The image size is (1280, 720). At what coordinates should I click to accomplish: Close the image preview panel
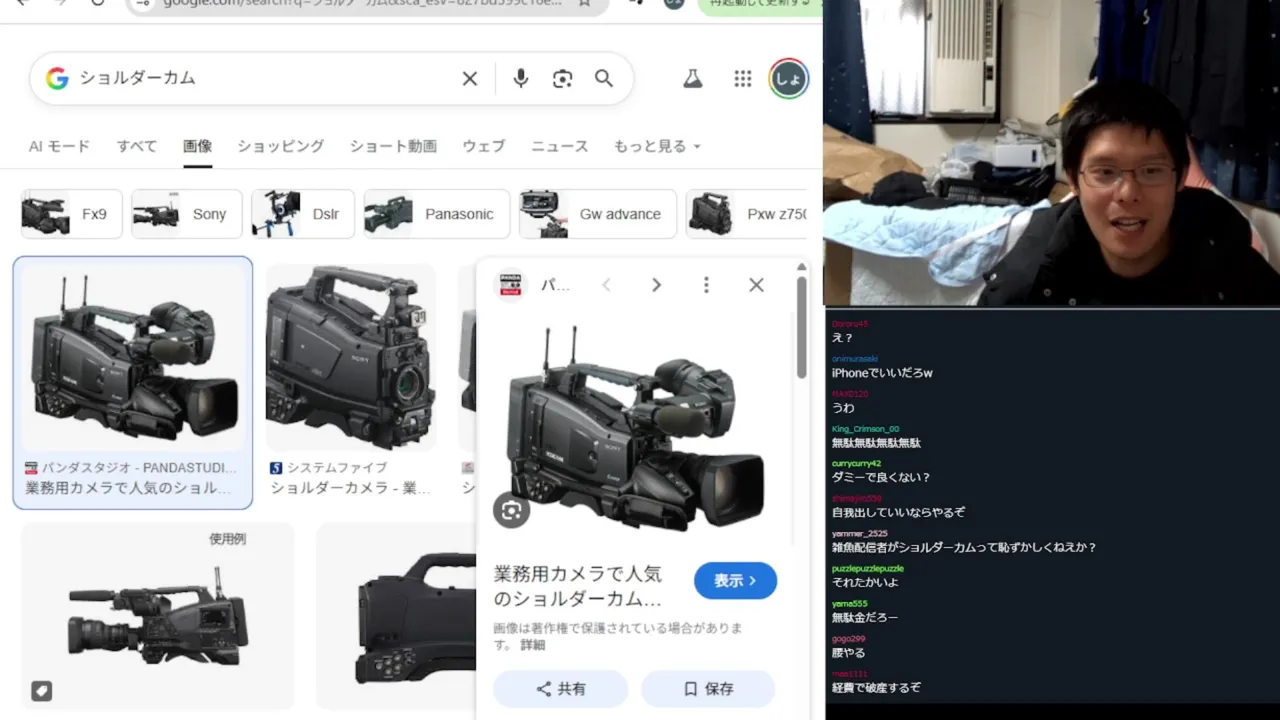(x=756, y=285)
